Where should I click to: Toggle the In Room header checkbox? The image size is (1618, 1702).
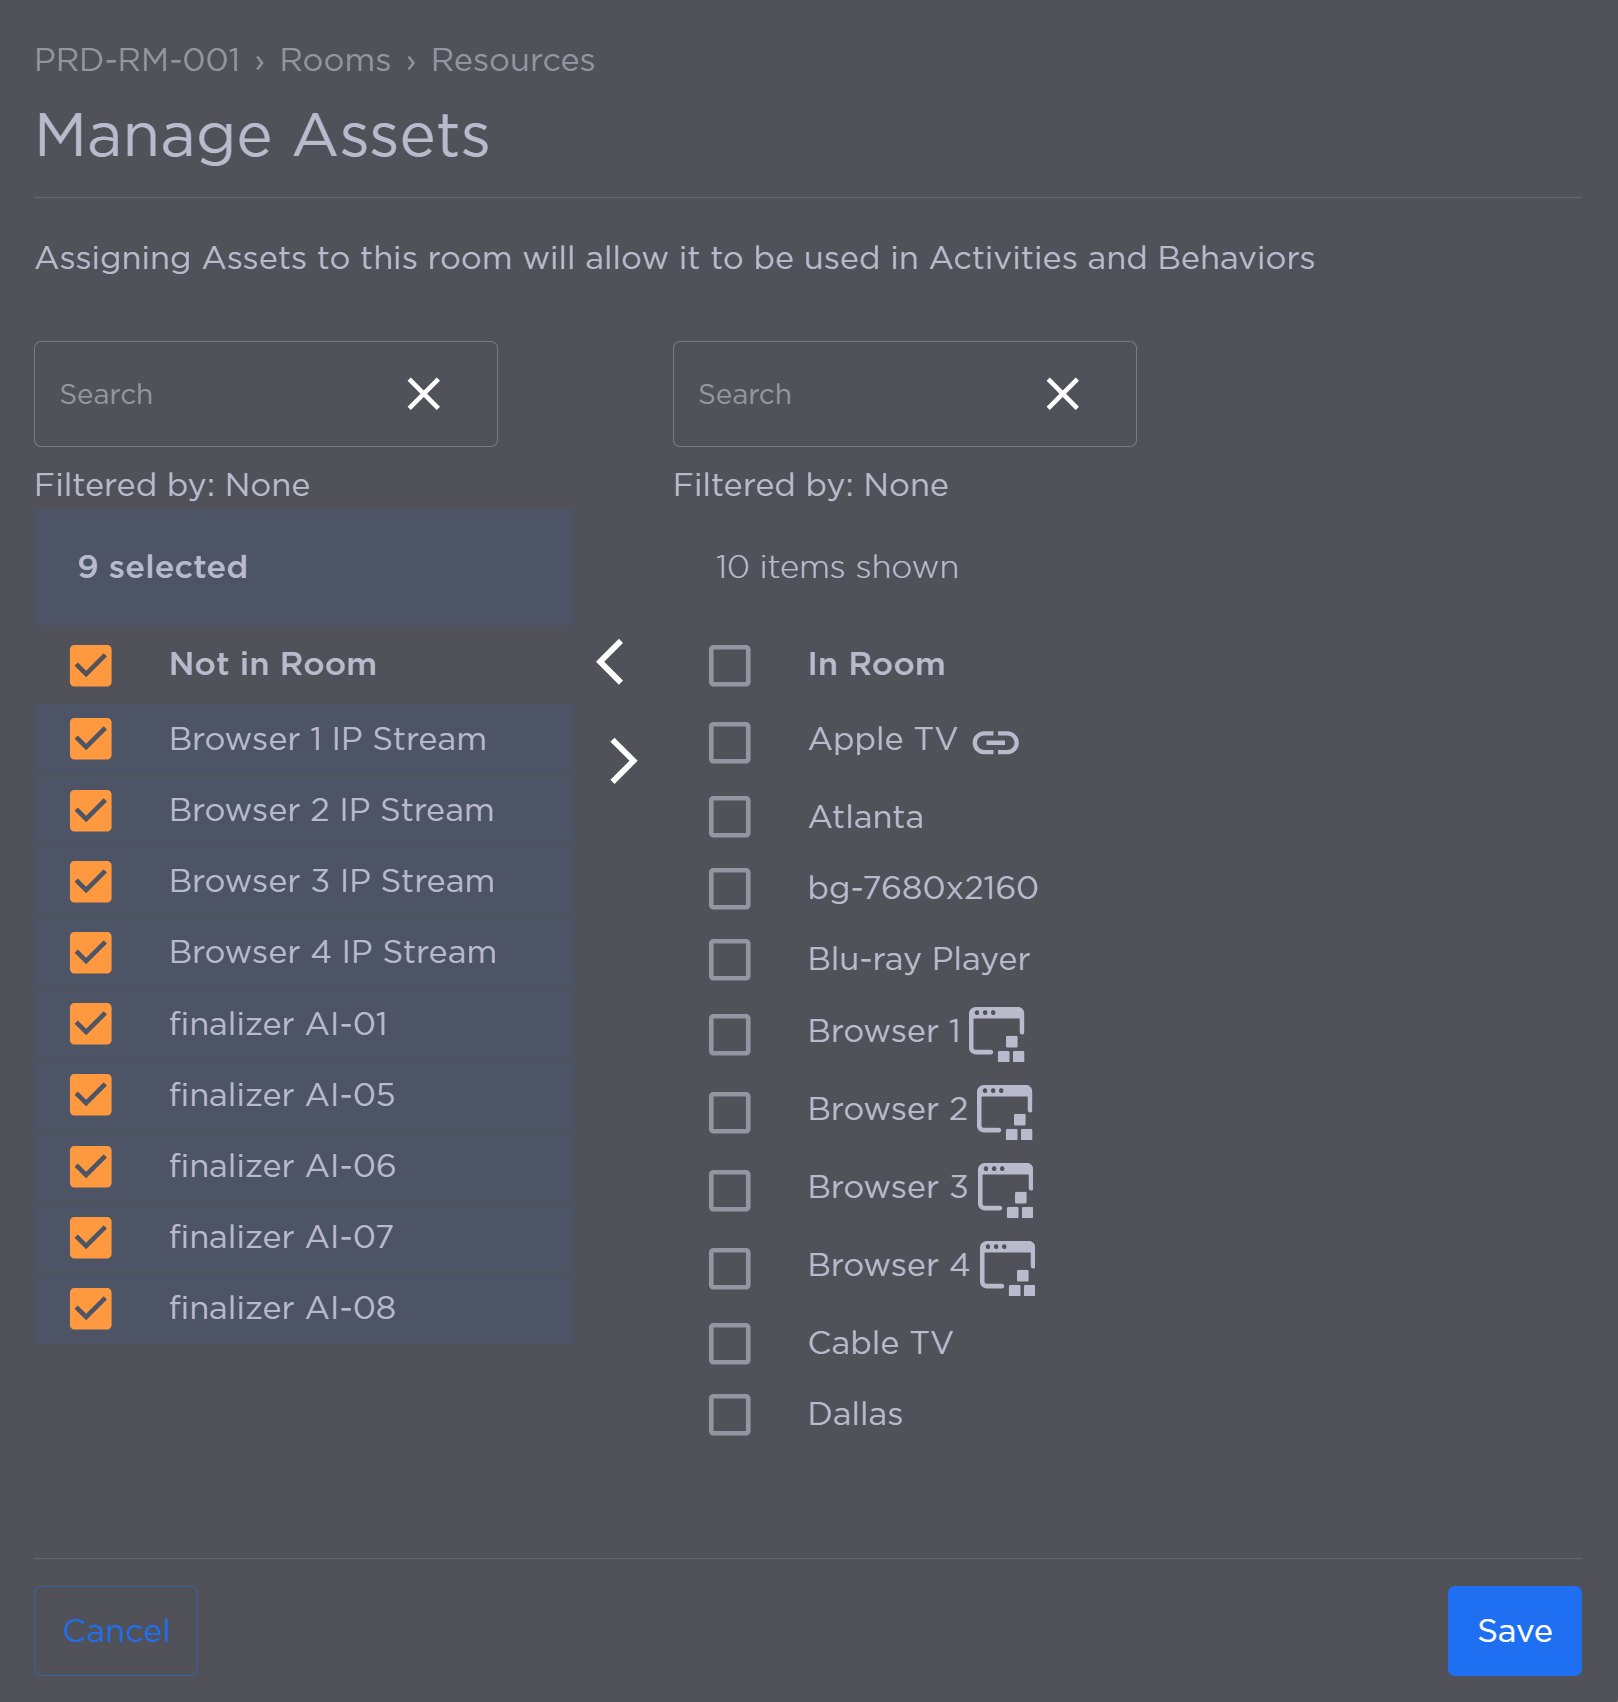pyautogui.click(x=729, y=665)
